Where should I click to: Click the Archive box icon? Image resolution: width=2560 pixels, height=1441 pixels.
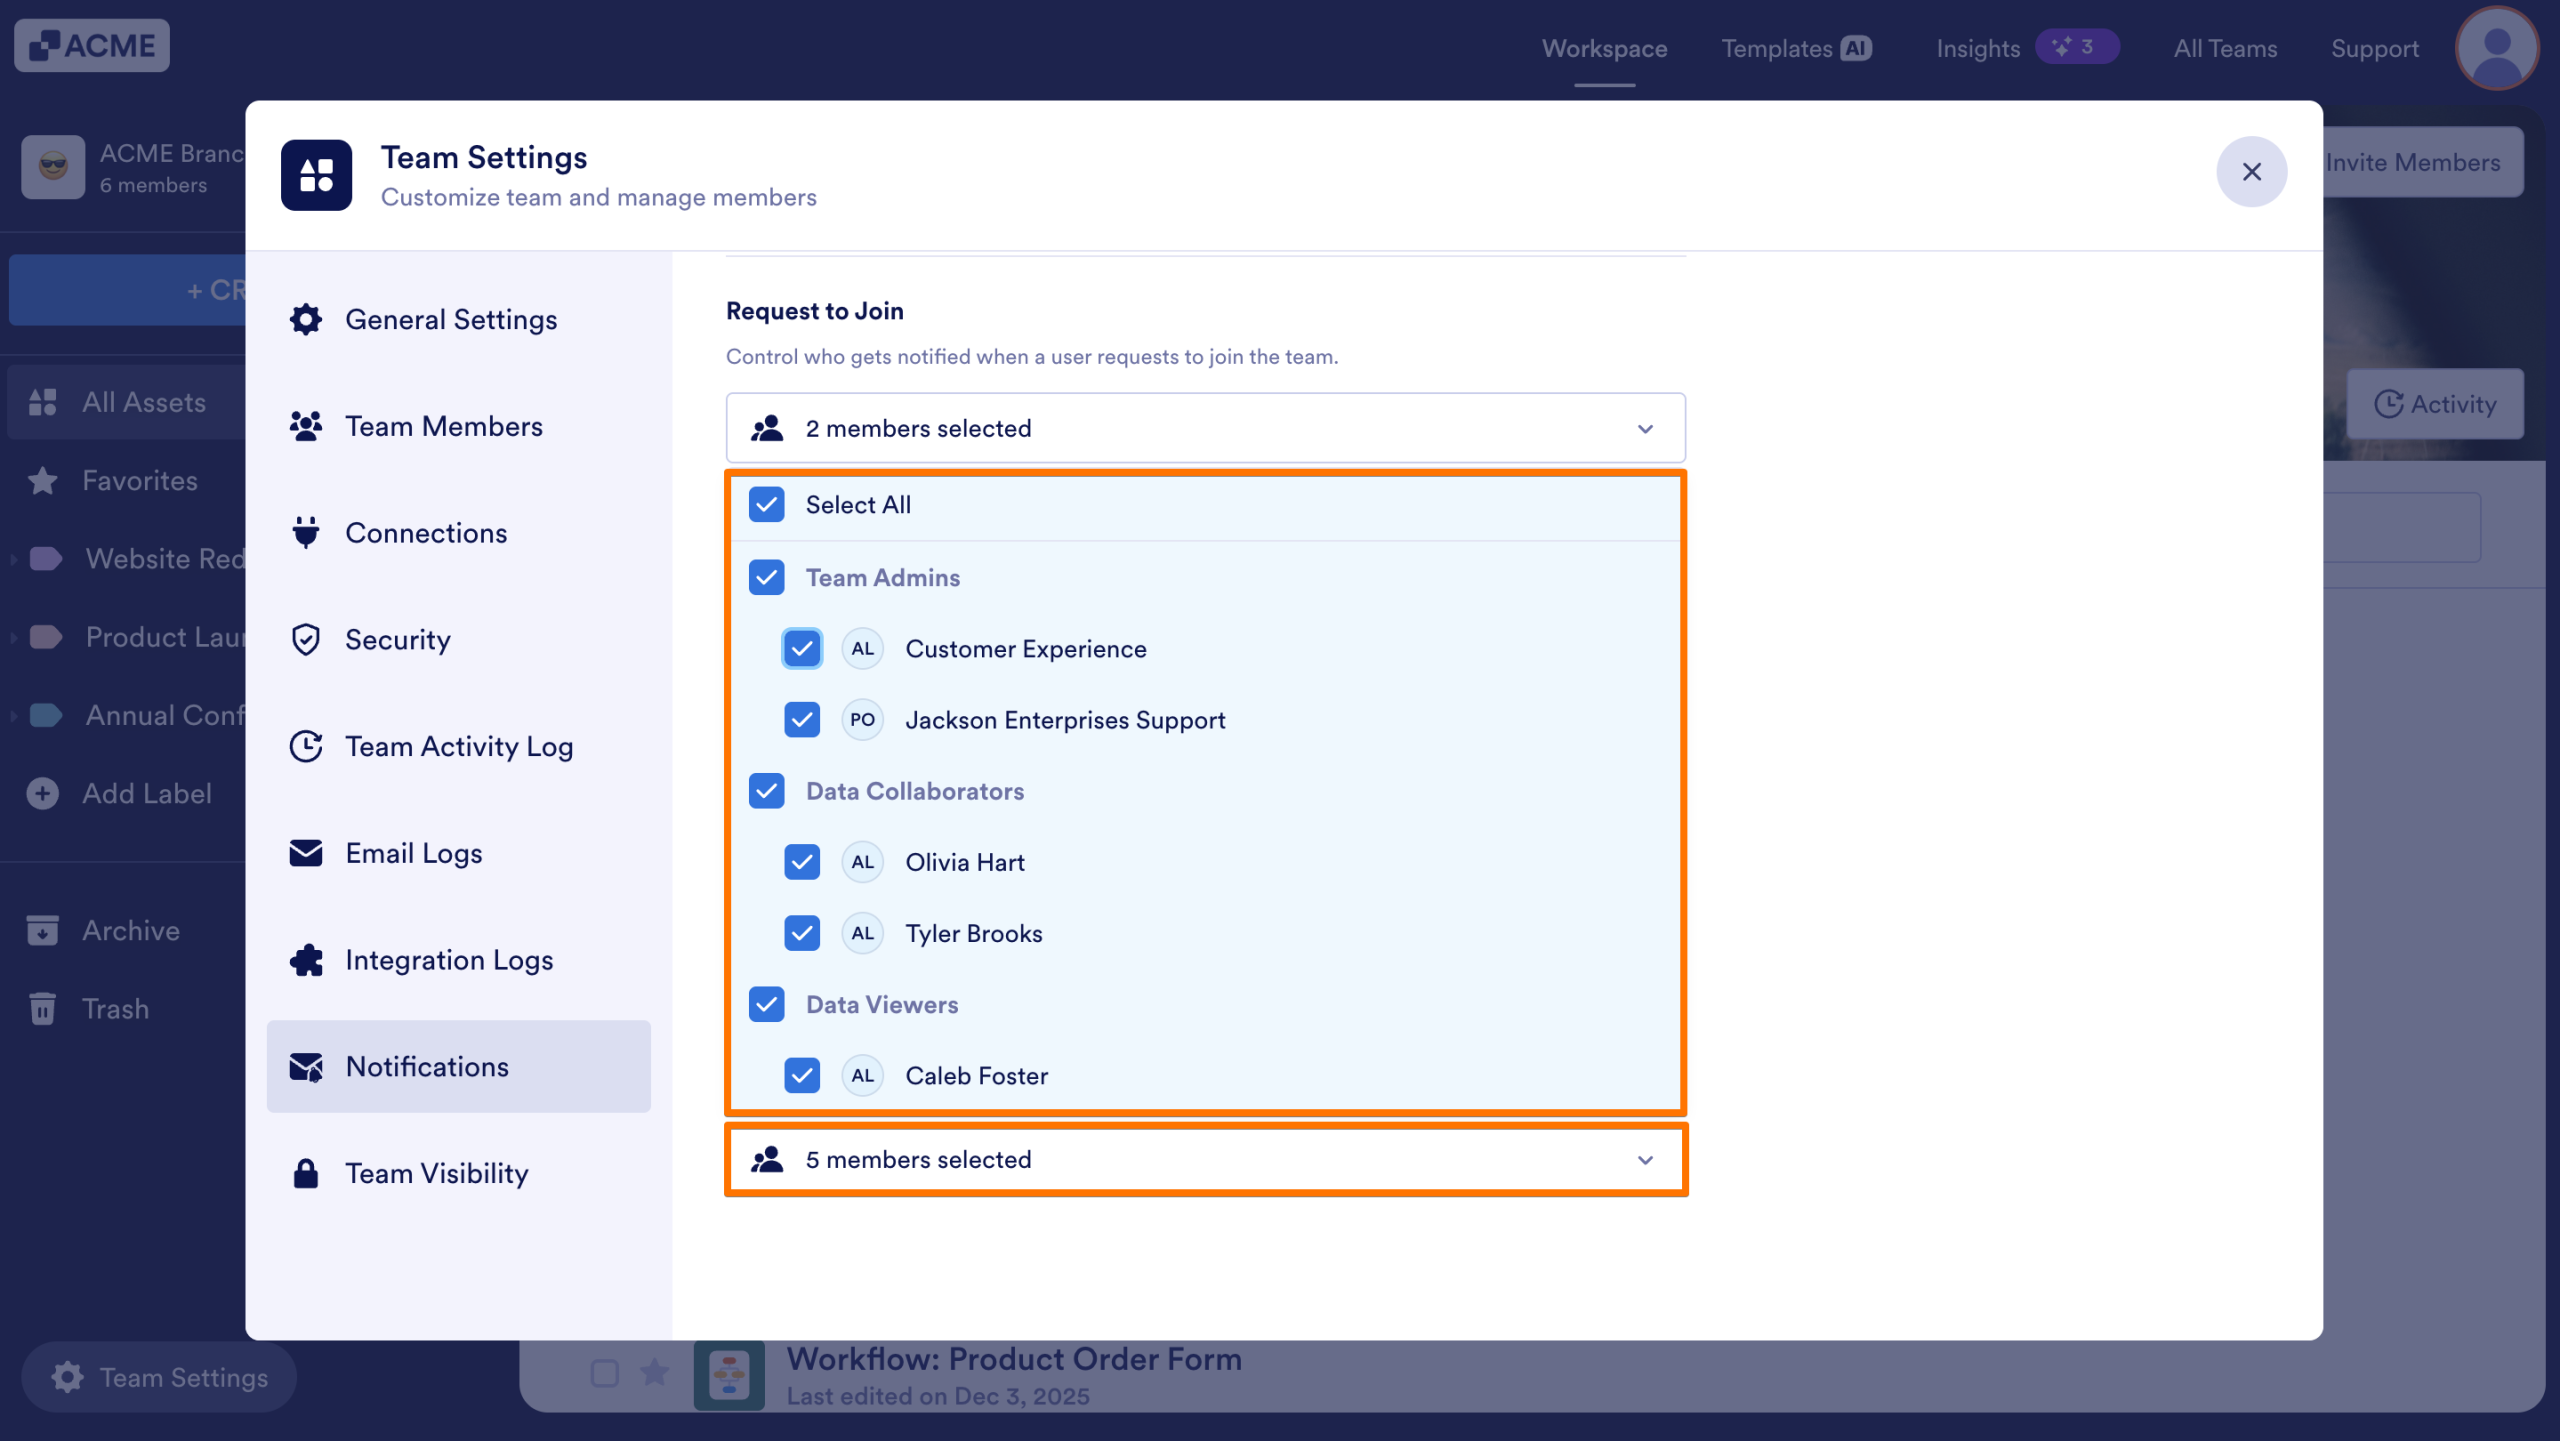click(42, 930)
